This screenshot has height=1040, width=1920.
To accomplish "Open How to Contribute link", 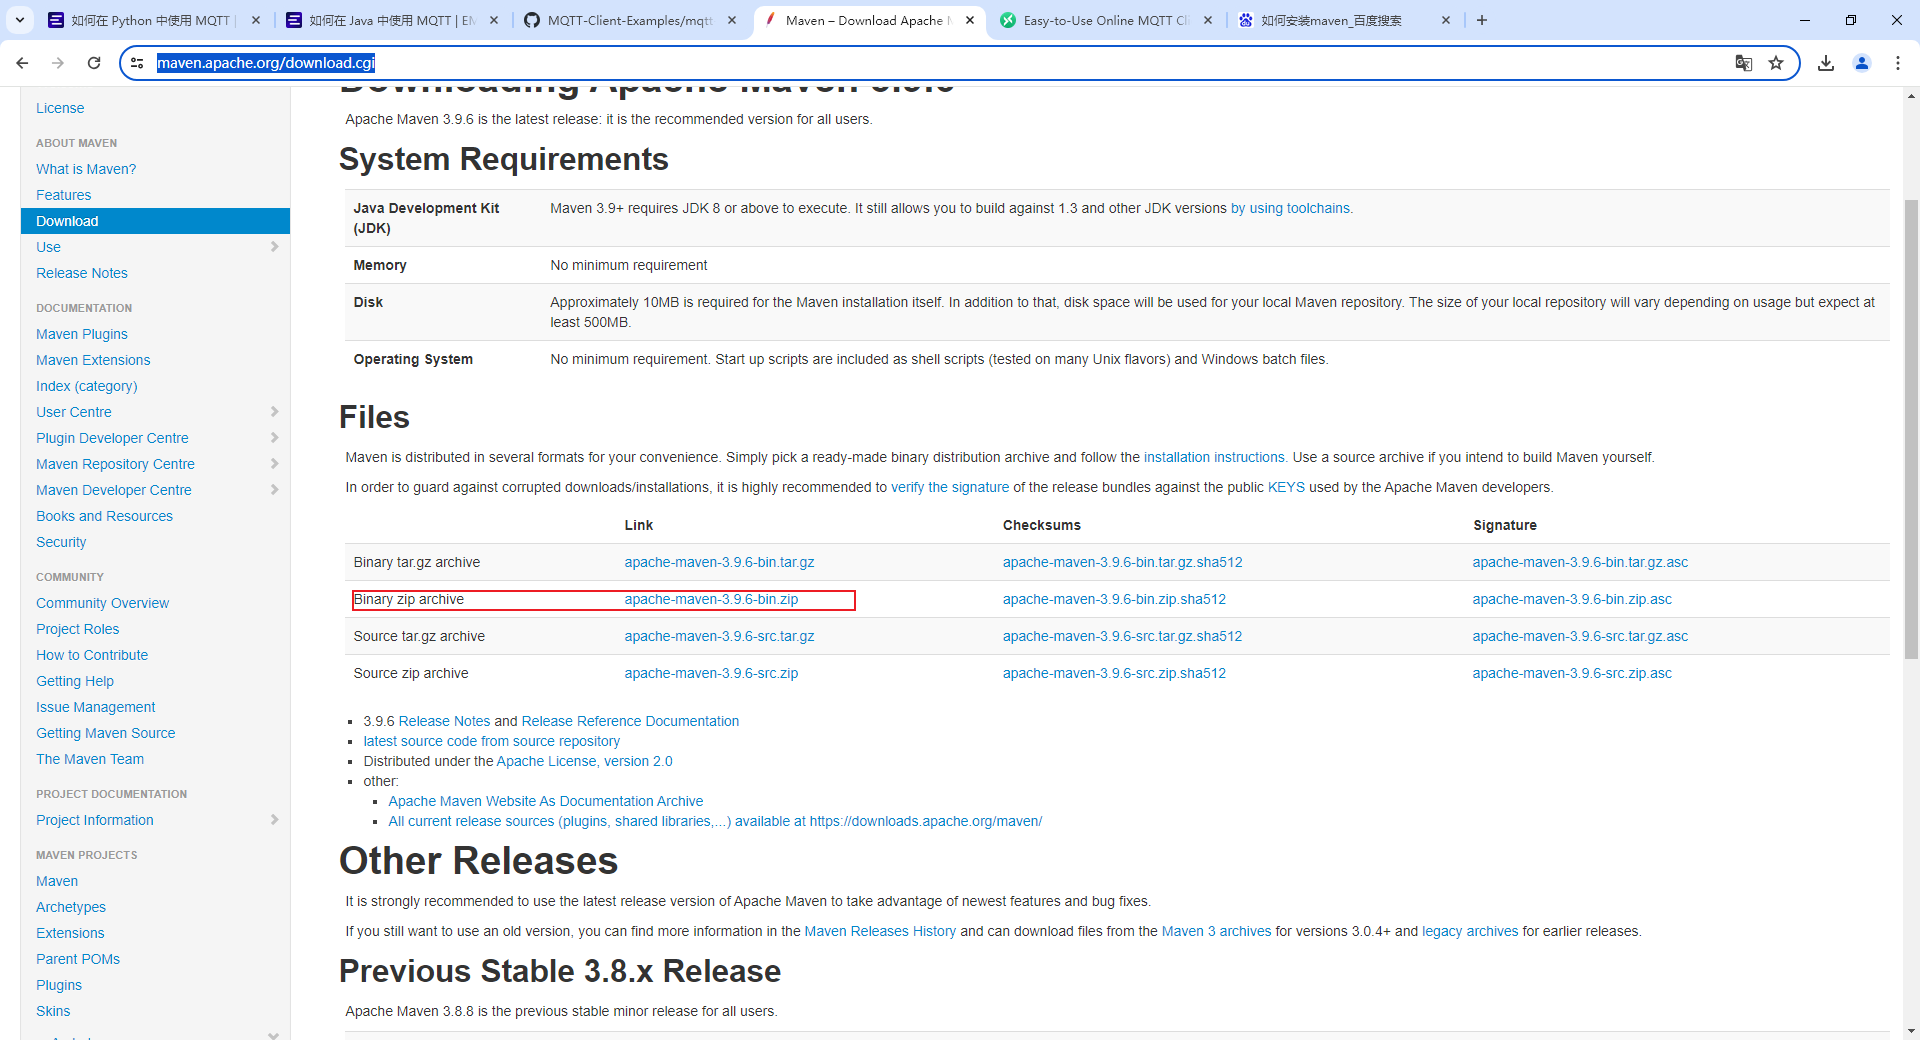I will (x=92, y=655).
